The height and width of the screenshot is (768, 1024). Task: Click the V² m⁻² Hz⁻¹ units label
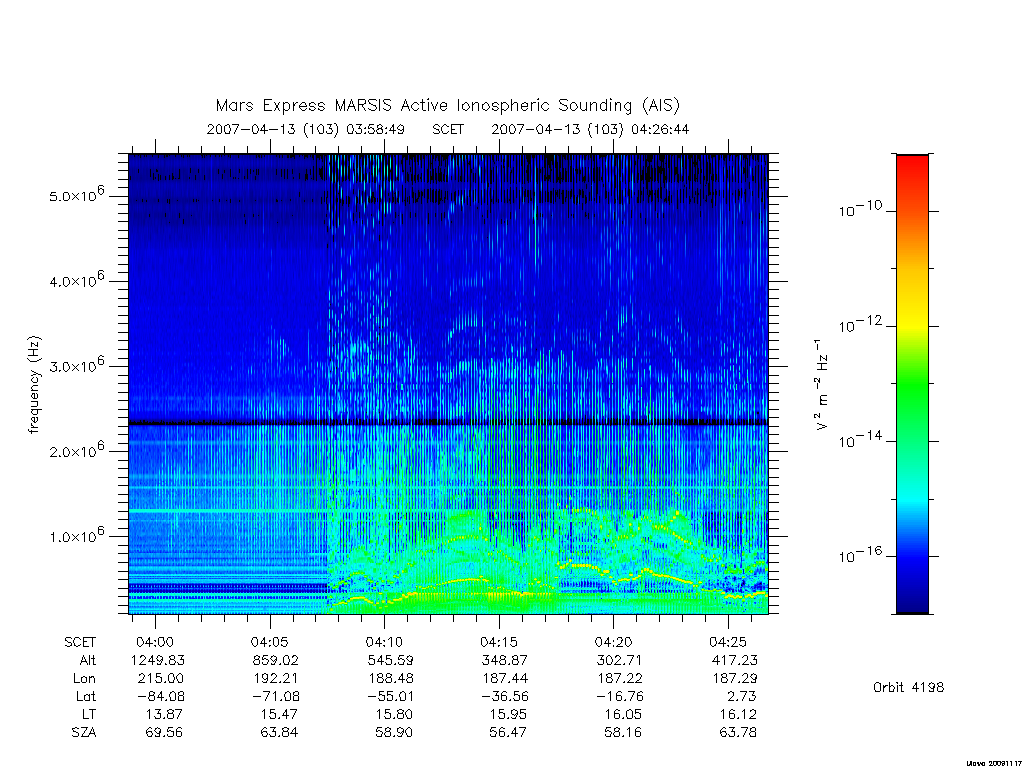821,384
